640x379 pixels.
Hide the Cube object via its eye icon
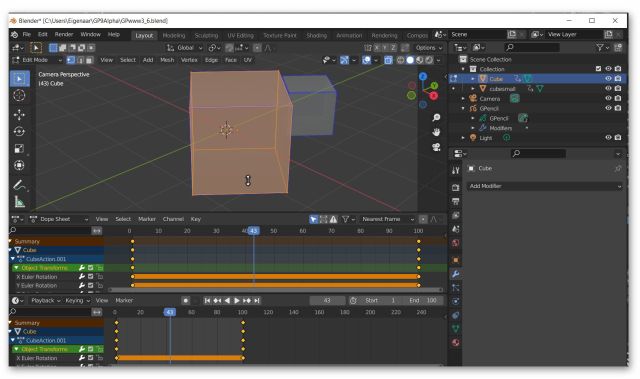click(608, 79)
